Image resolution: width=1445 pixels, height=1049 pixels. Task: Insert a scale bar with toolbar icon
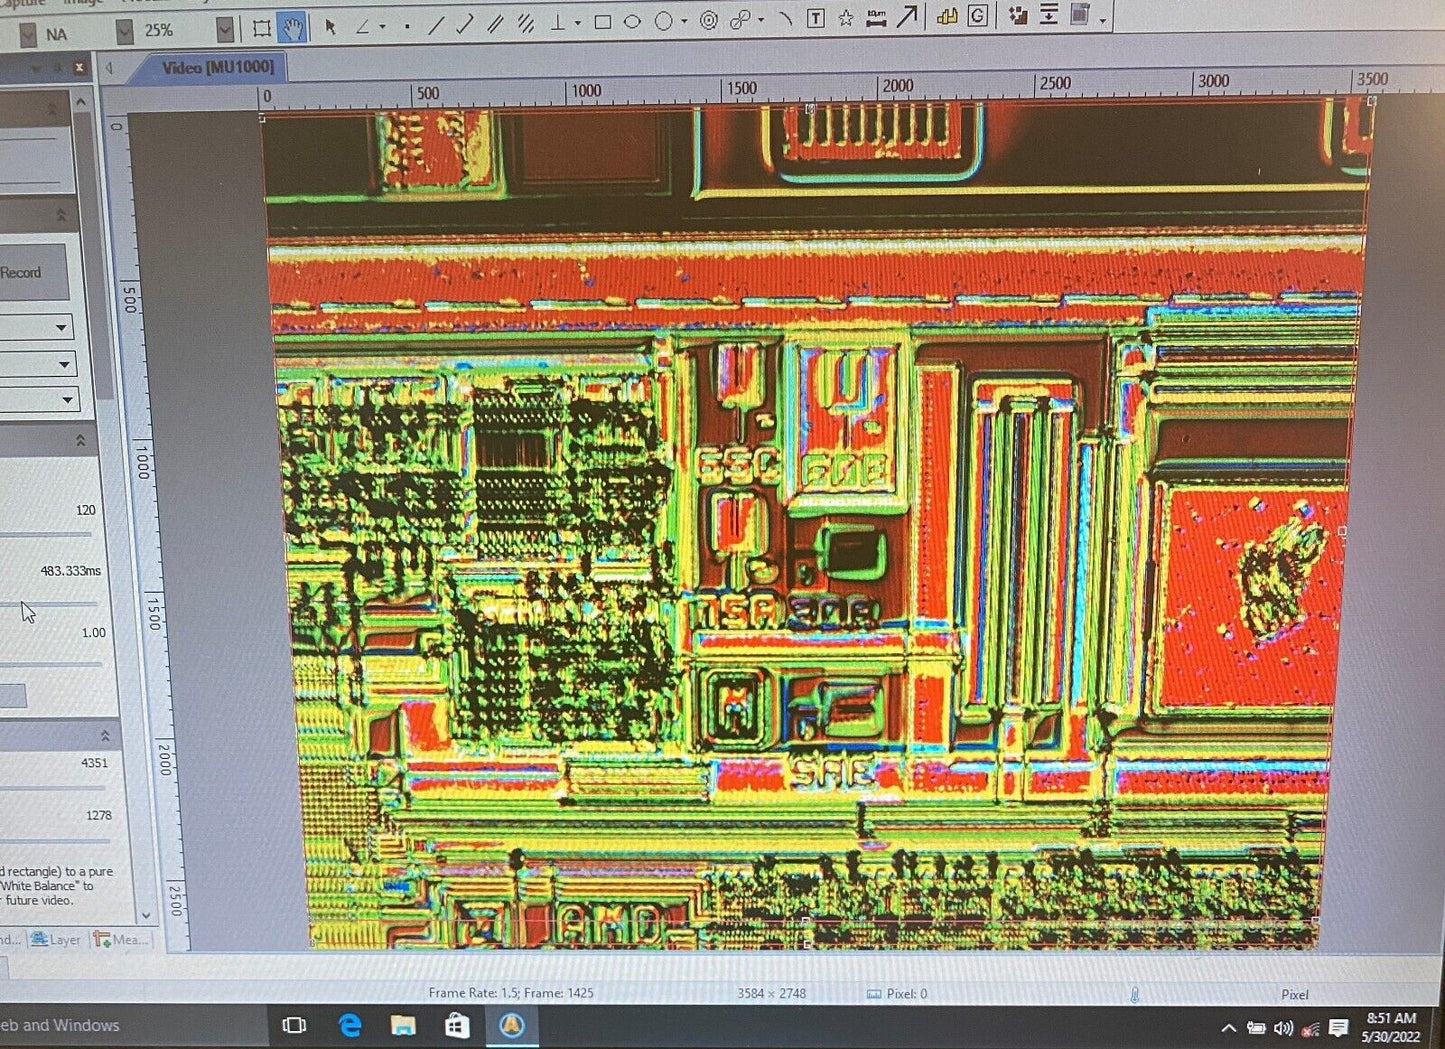tap(876, 17)
